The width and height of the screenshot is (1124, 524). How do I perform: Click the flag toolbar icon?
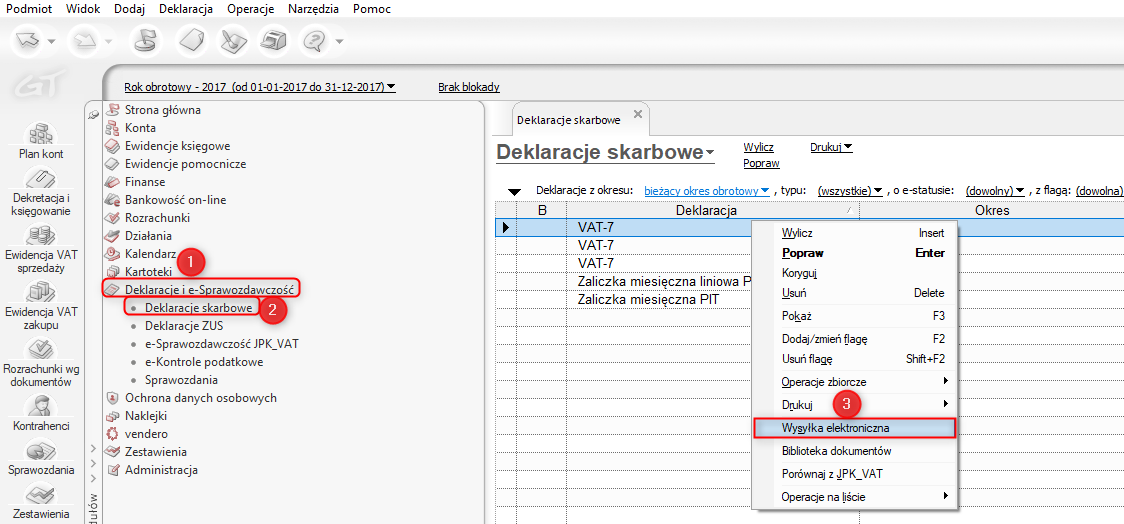(146, 42)
